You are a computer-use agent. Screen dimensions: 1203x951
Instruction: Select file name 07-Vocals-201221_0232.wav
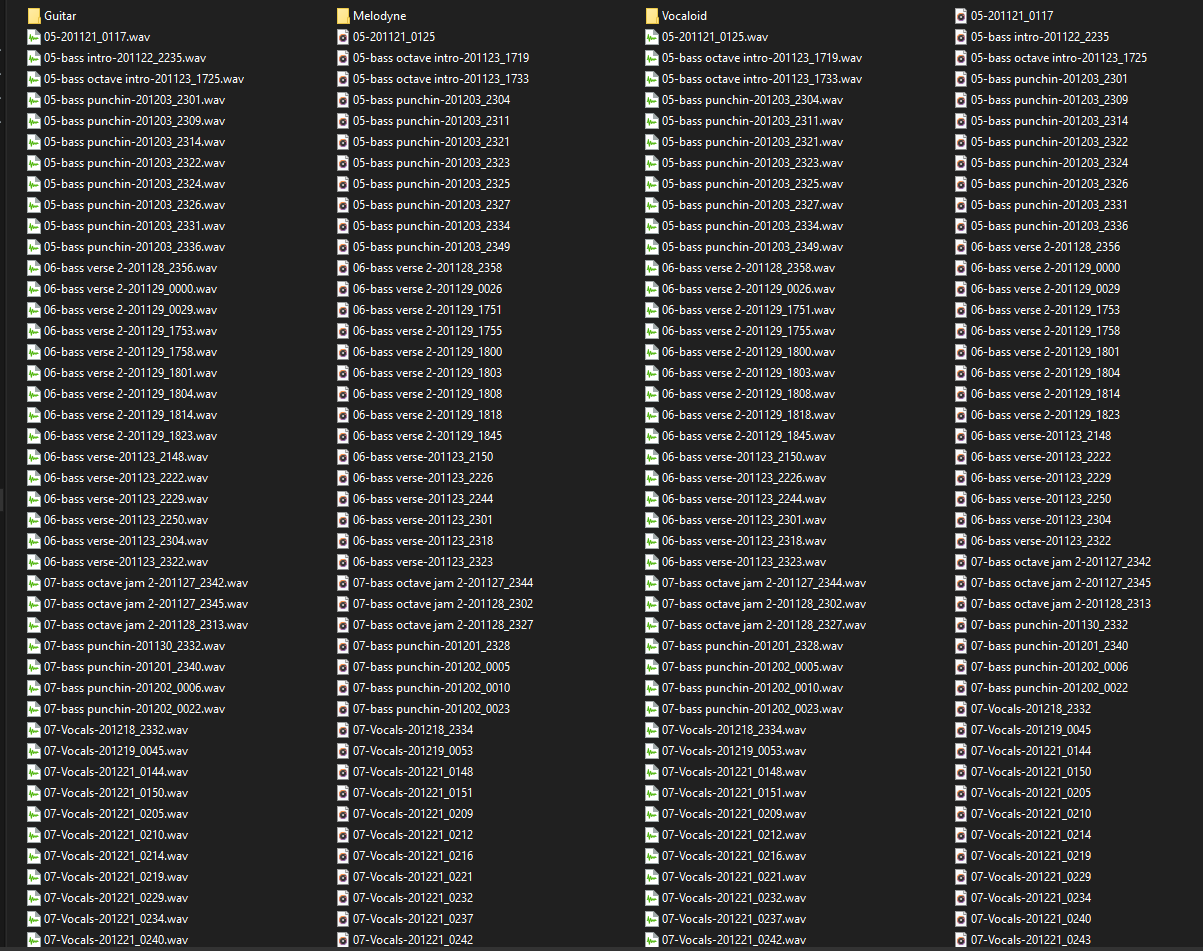(734, 898)
